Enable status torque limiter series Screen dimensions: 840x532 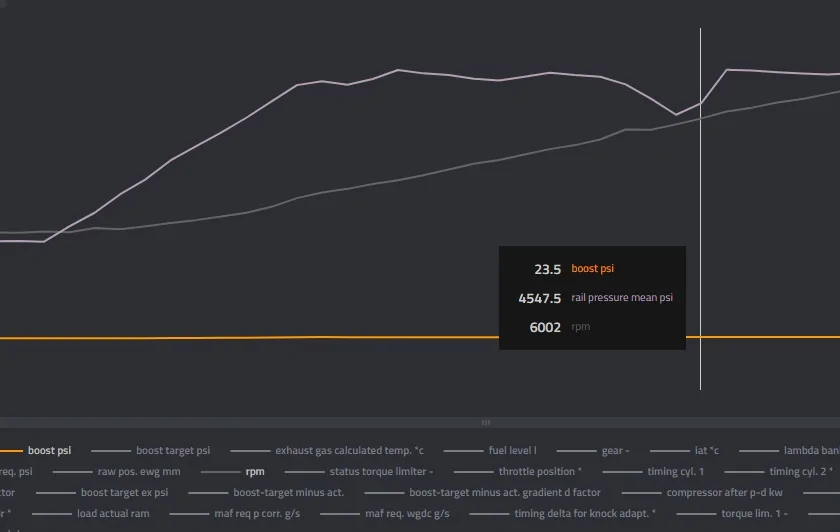[381, 471]
